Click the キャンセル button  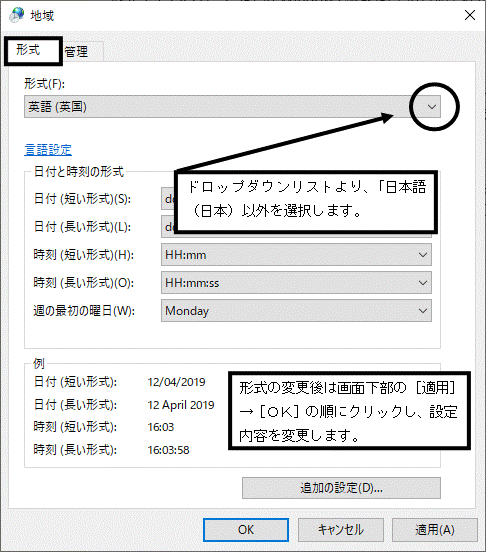click(341, 529)
